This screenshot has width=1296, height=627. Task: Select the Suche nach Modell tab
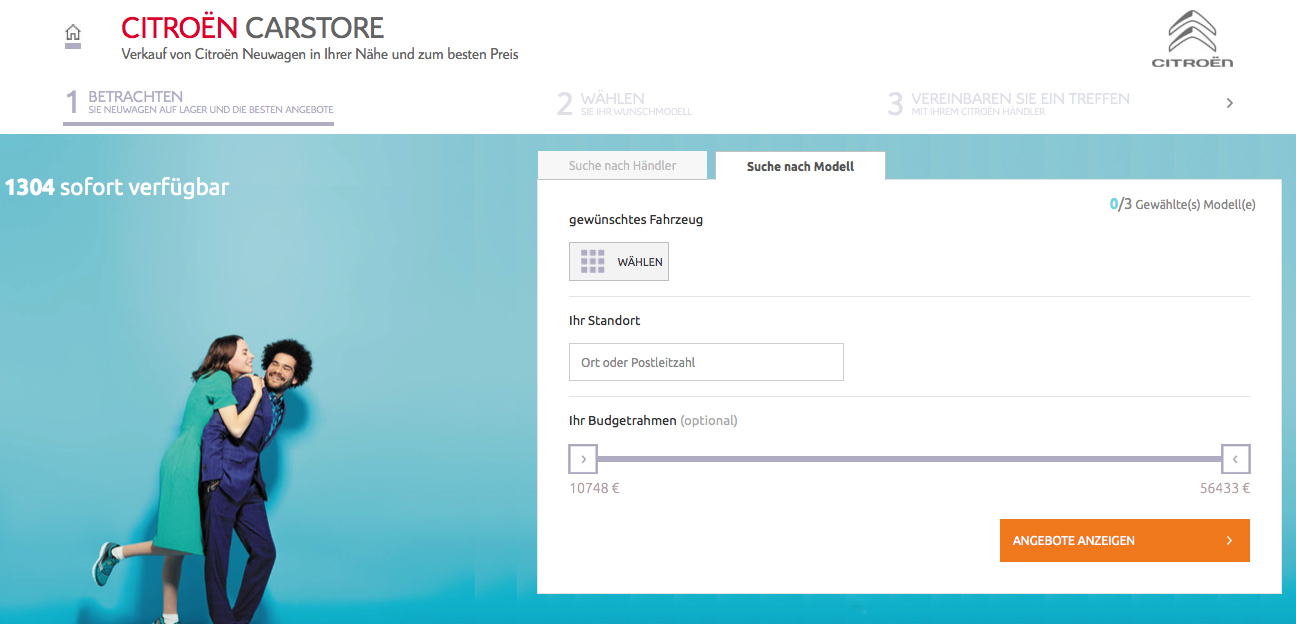800,167
